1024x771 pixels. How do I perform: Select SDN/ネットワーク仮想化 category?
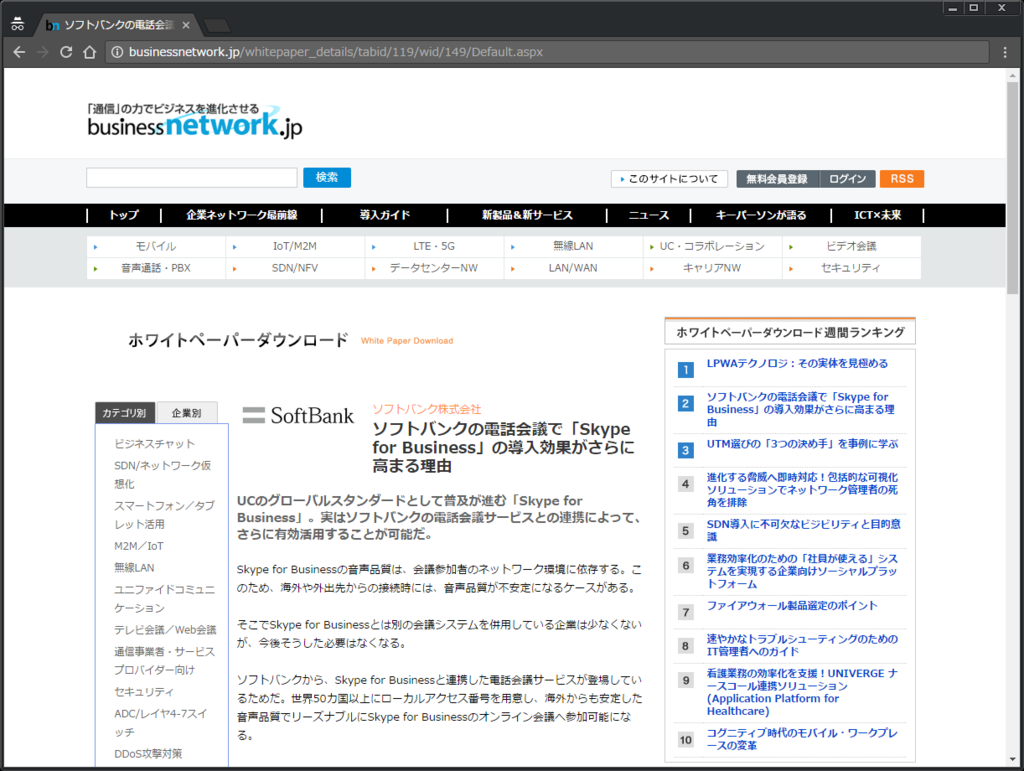[x=163, y=475]
